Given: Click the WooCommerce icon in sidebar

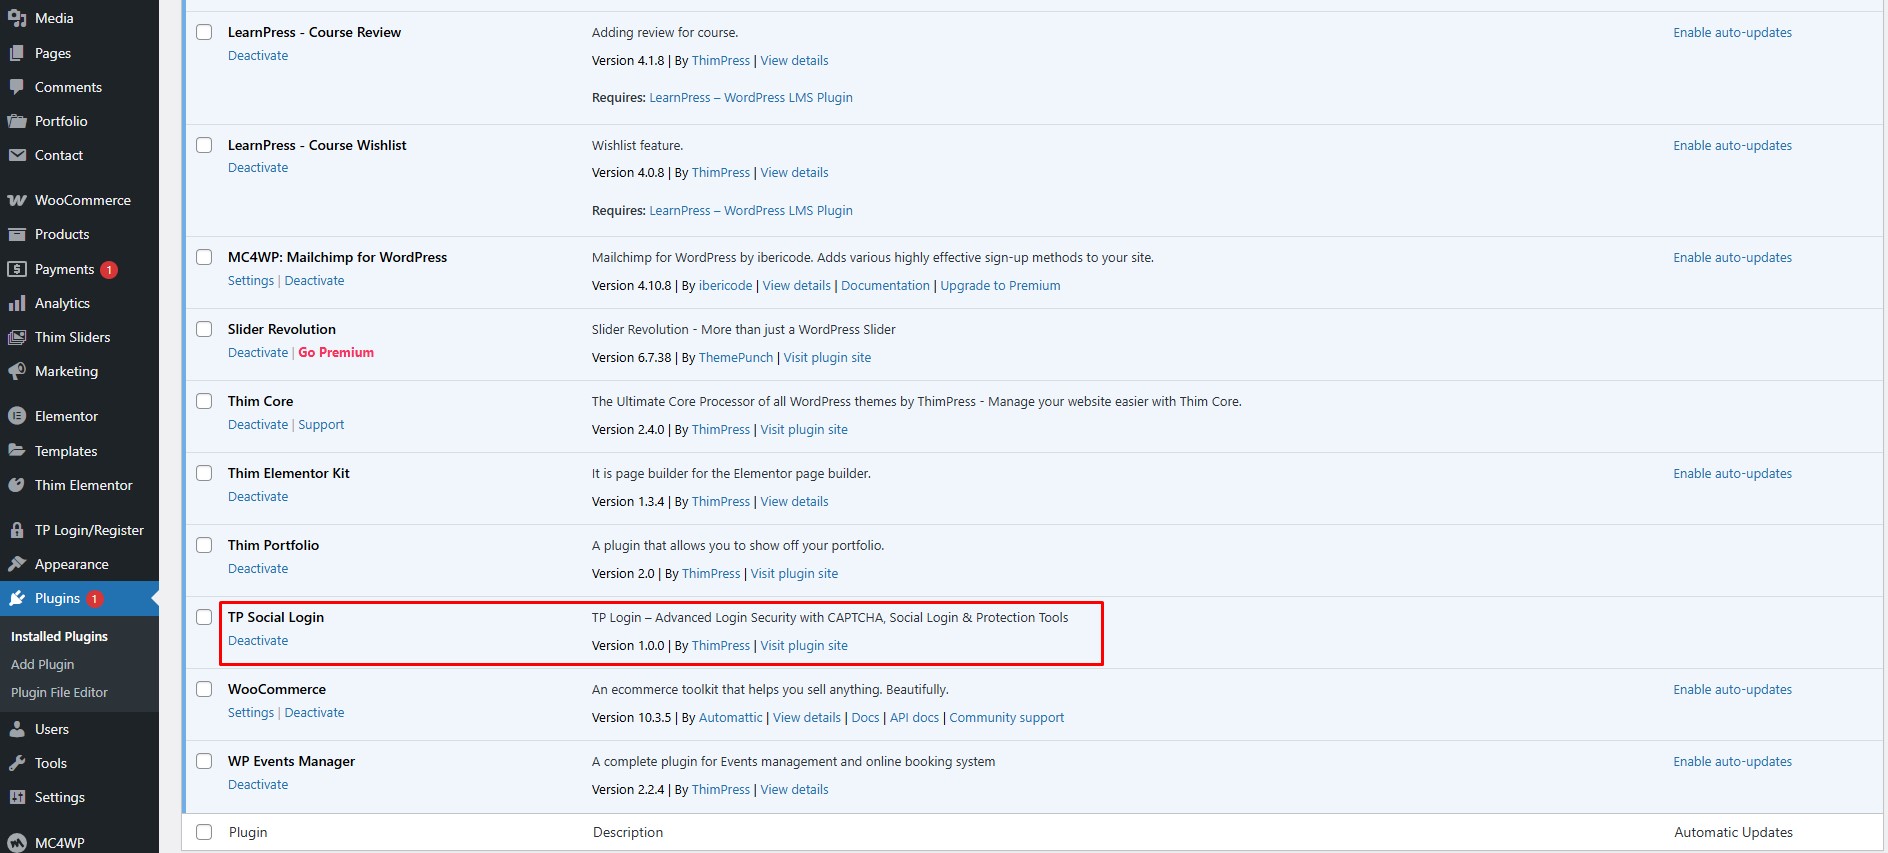Looking at the screenshot, I should point(17,200).
